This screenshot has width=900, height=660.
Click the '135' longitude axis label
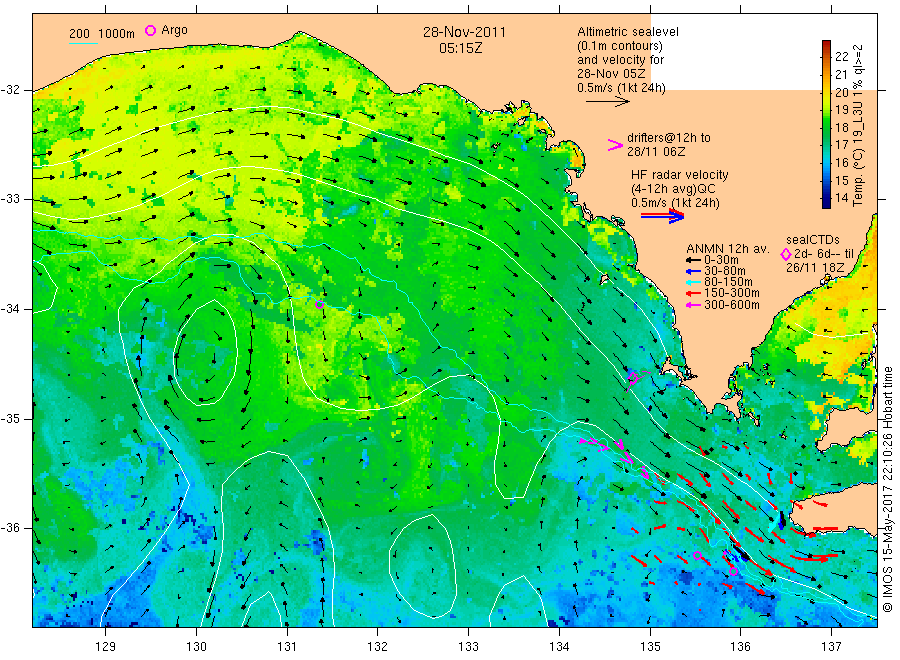[x=650, y=647]
